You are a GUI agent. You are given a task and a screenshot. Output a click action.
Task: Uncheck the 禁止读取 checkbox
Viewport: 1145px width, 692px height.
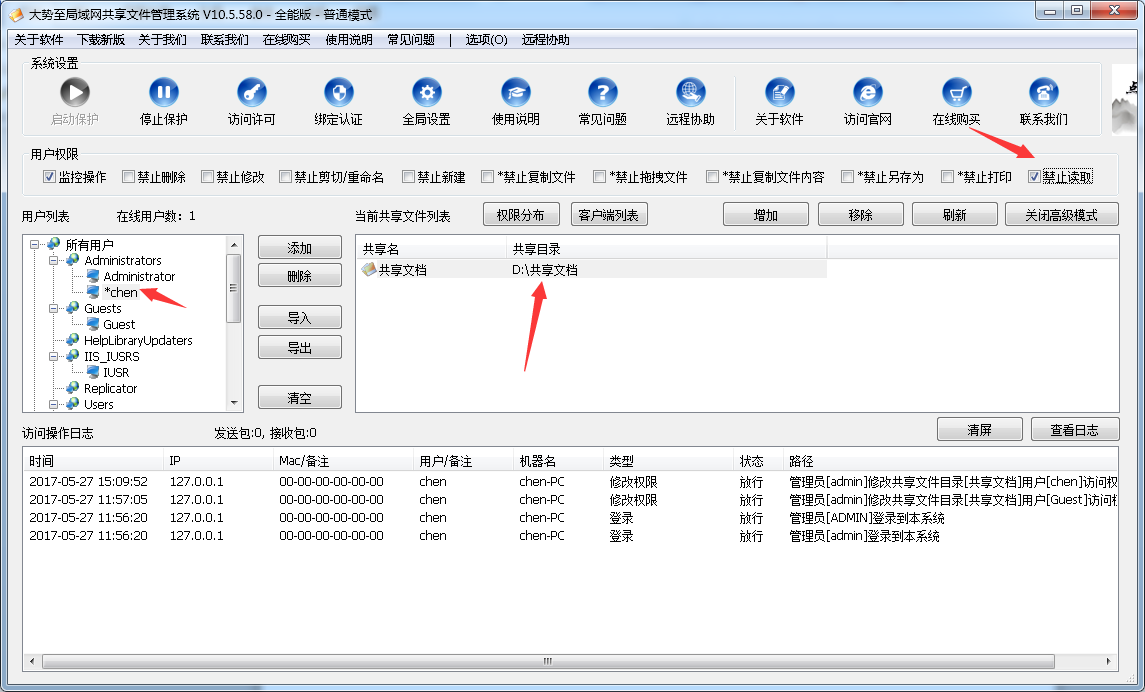point(1036,176)
